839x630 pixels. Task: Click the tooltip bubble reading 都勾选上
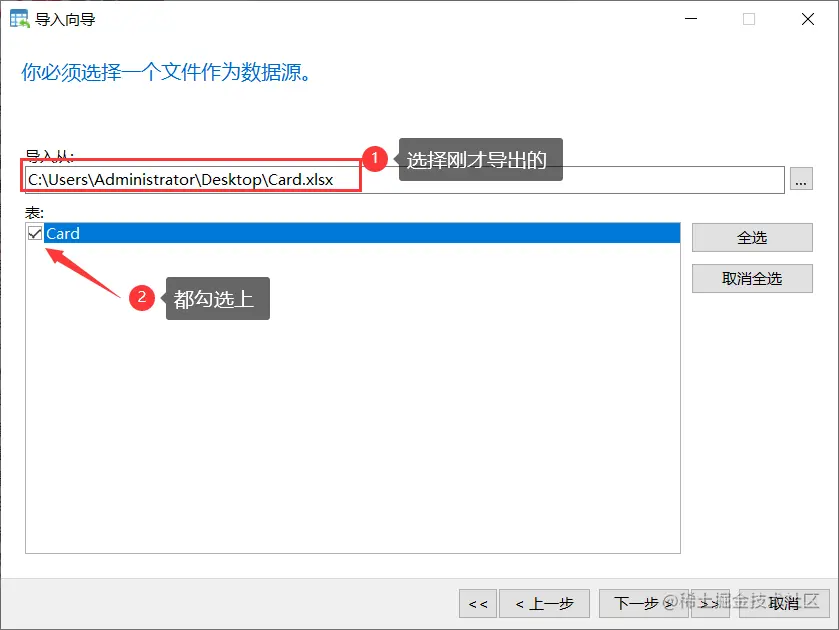pos(216,297)
